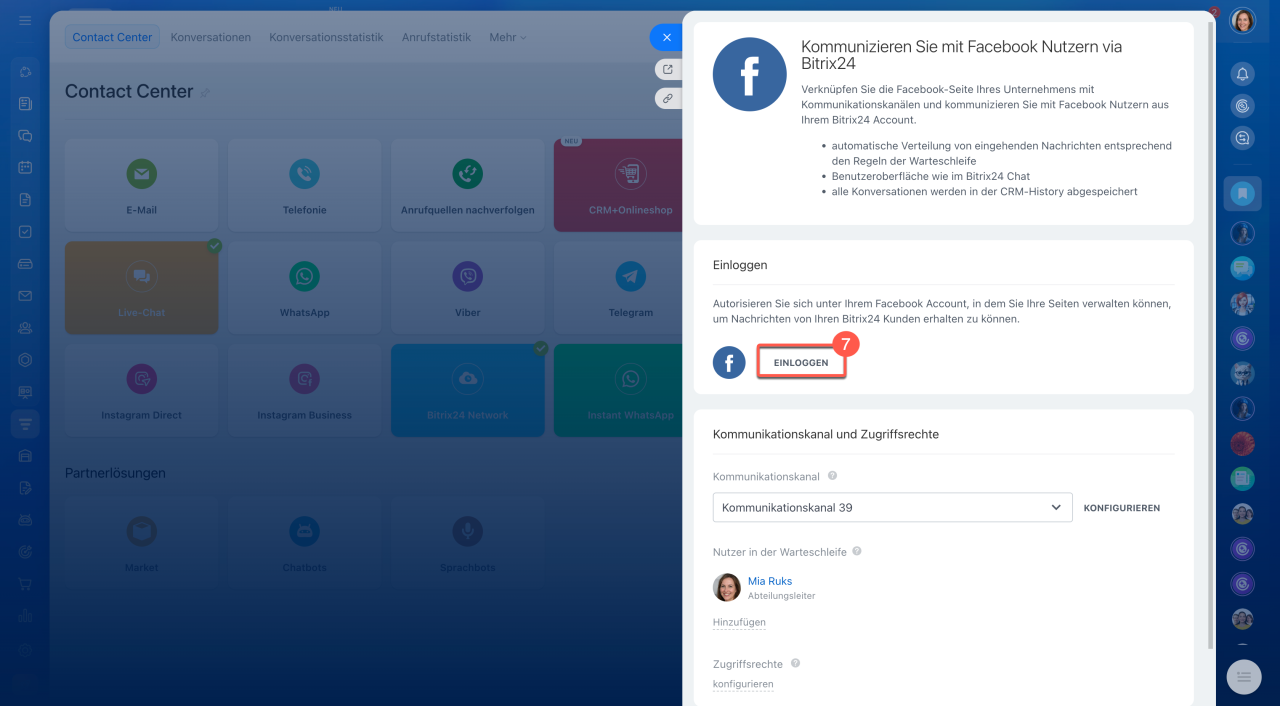Click help icon beside Kommunikationskanal label
This screenshot has height=706, width=1280.
tap(832, 476)
